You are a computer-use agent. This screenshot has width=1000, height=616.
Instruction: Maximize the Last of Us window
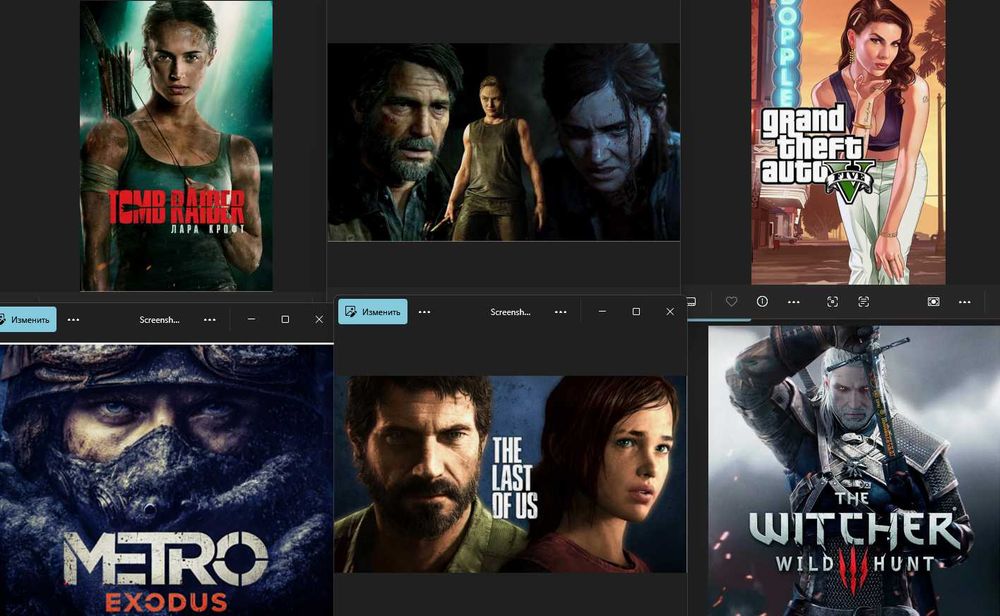[x=636, y=311]
